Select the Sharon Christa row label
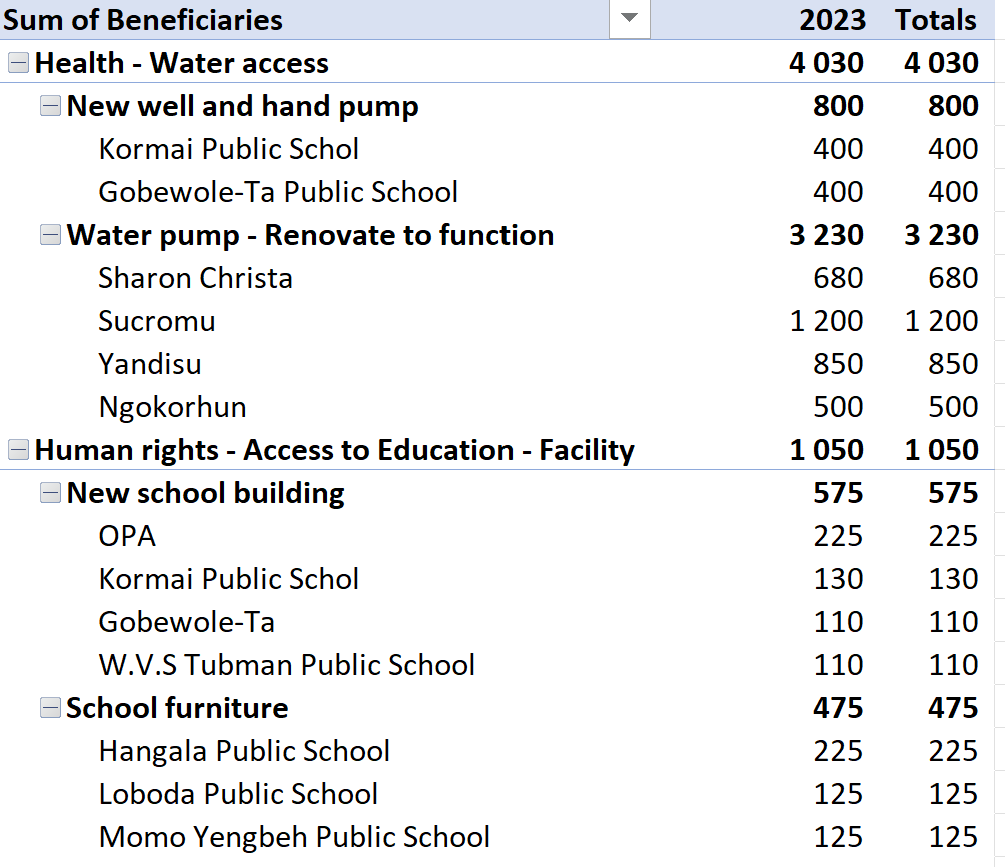Viewport: 1005px width, 867px height. (195, 278)
